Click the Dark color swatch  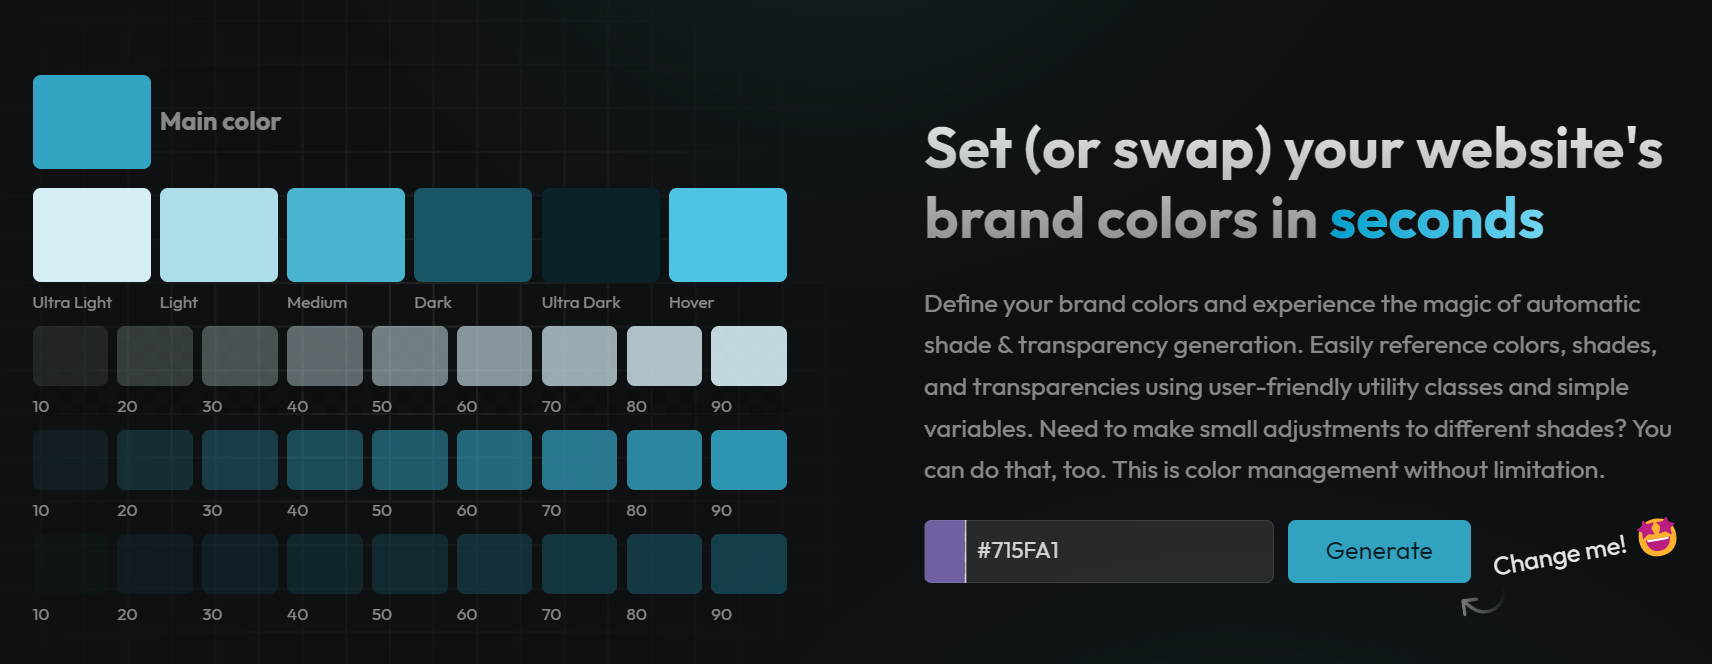473,235
